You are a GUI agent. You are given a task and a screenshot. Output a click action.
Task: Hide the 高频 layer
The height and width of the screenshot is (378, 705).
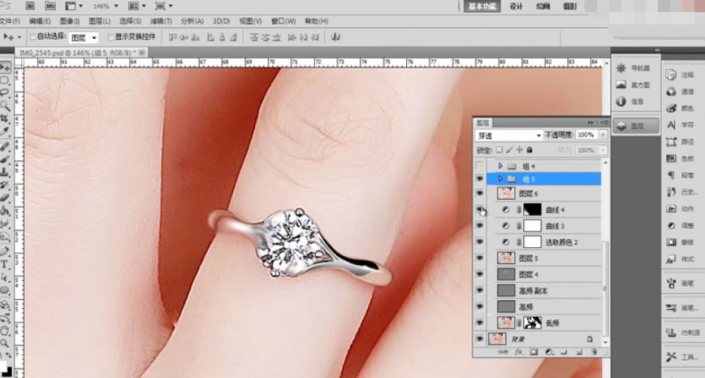coord(480,307)
